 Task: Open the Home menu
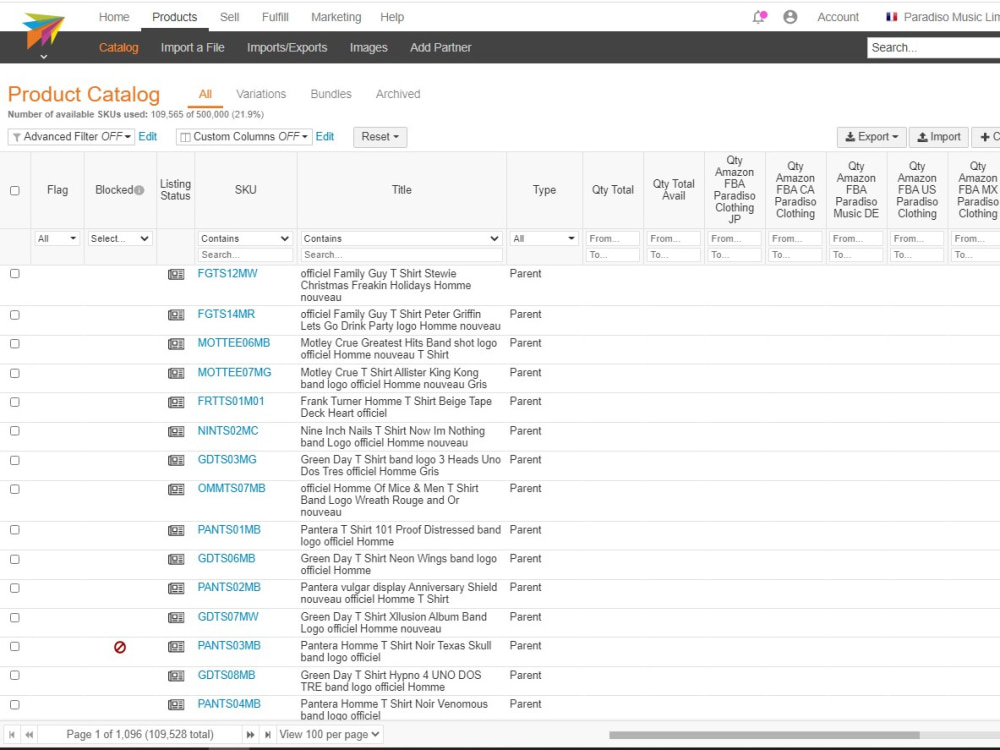(114, 17)
